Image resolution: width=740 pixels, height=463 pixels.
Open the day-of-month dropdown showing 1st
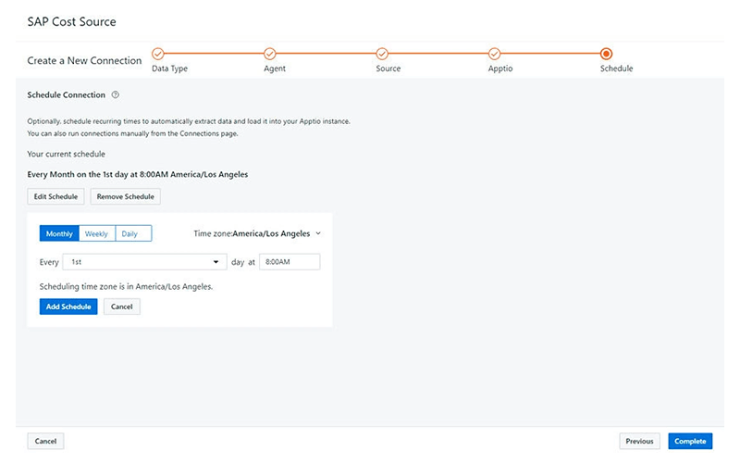144,262
